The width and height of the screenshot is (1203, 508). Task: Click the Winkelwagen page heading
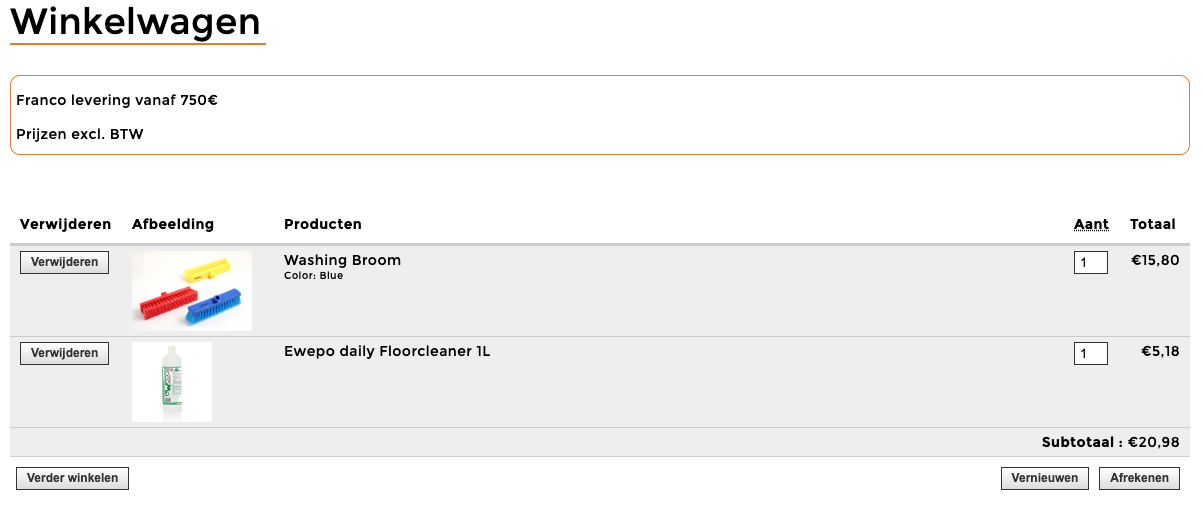point(135,21)
